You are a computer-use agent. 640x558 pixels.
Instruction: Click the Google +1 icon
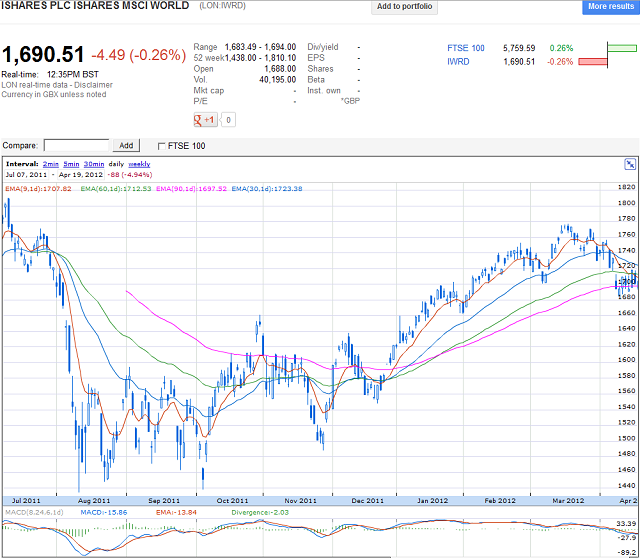(205, 120)
